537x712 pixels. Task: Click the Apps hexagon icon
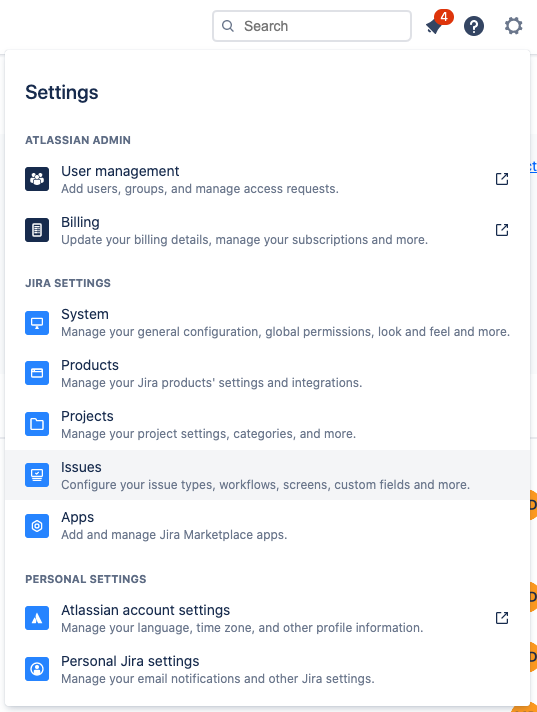coord(37,526)
